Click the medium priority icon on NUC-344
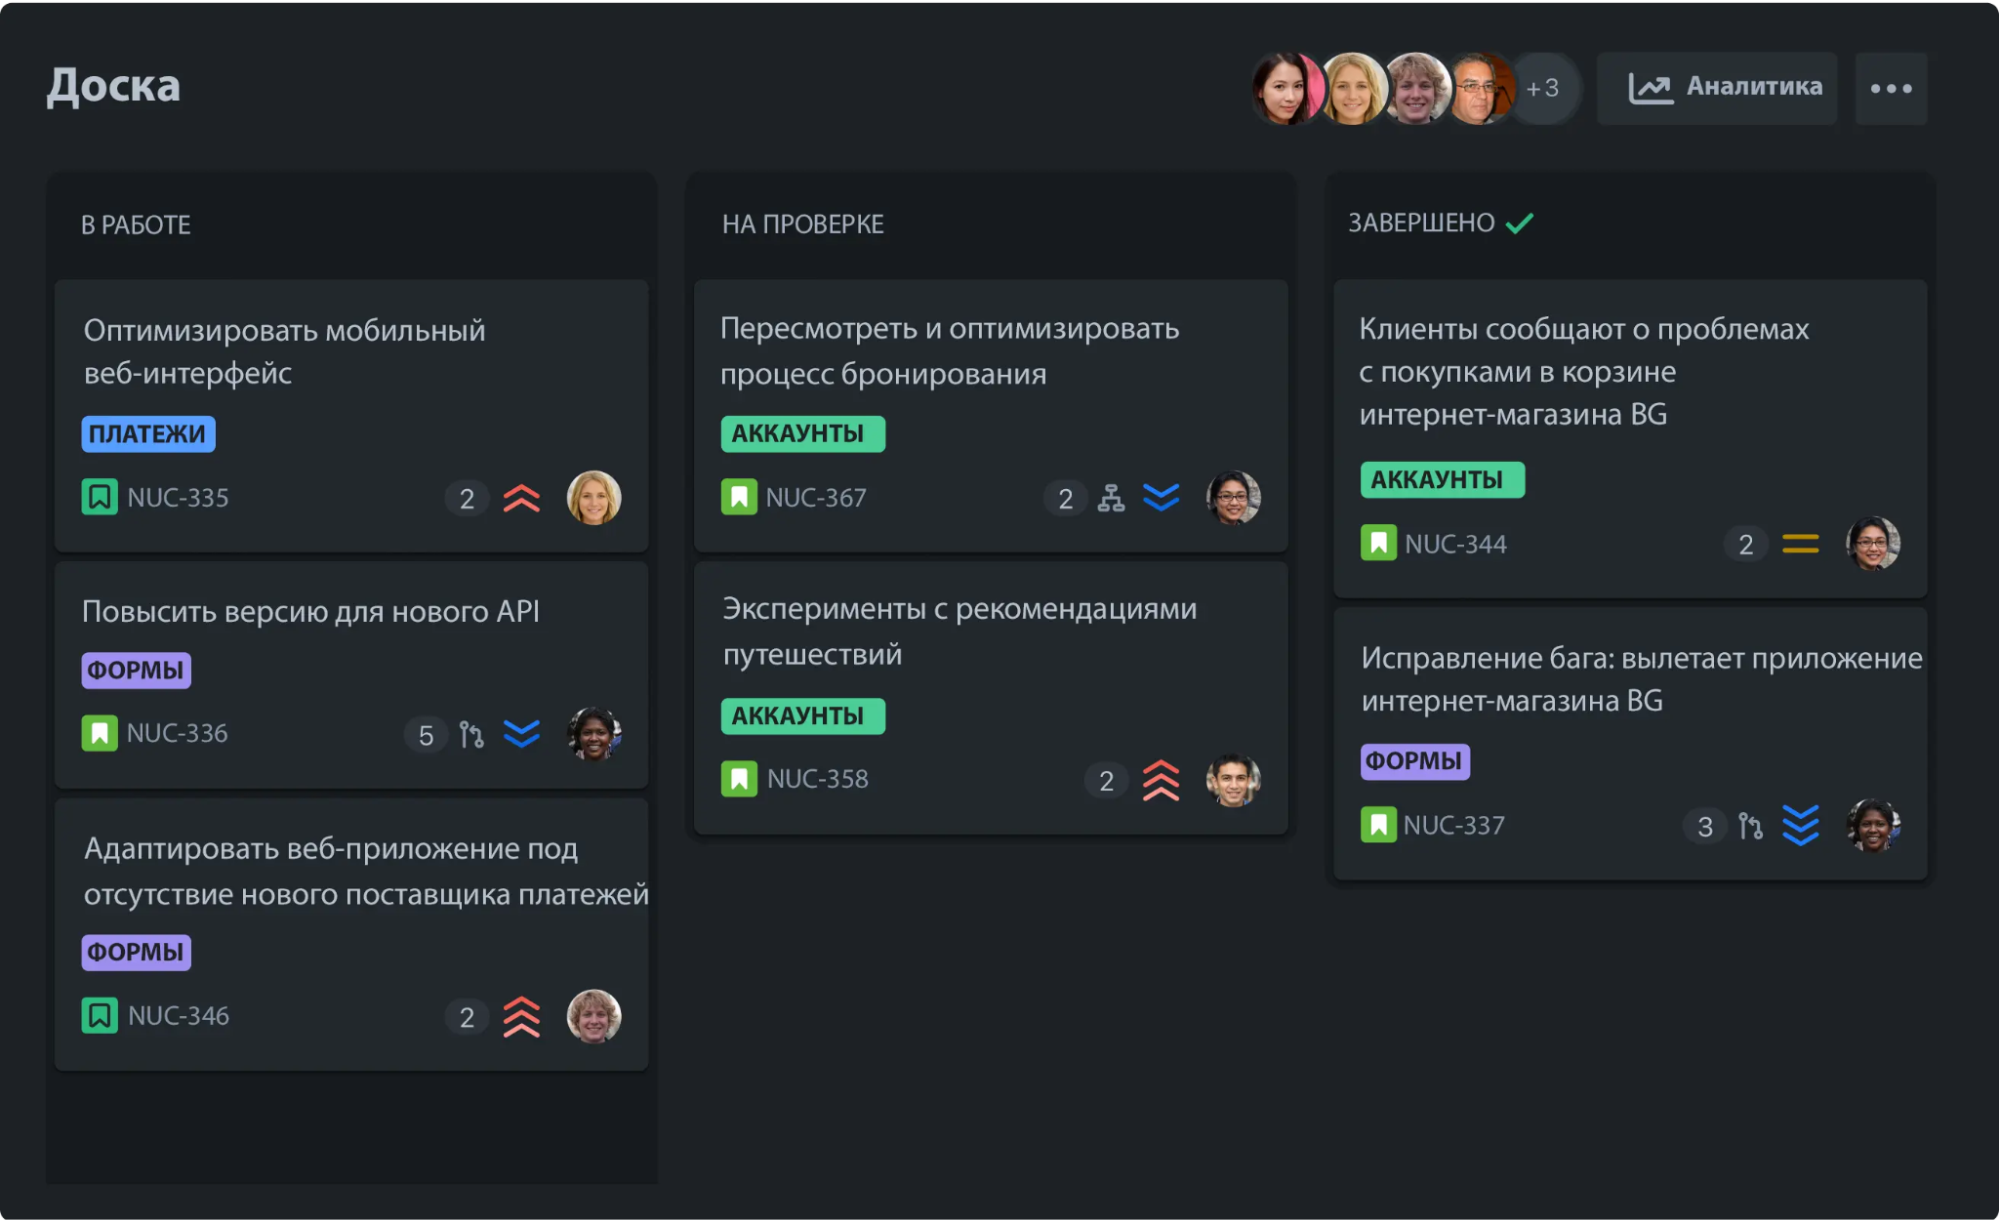Screen dimensions: 1999x1221 (1800, 544)
